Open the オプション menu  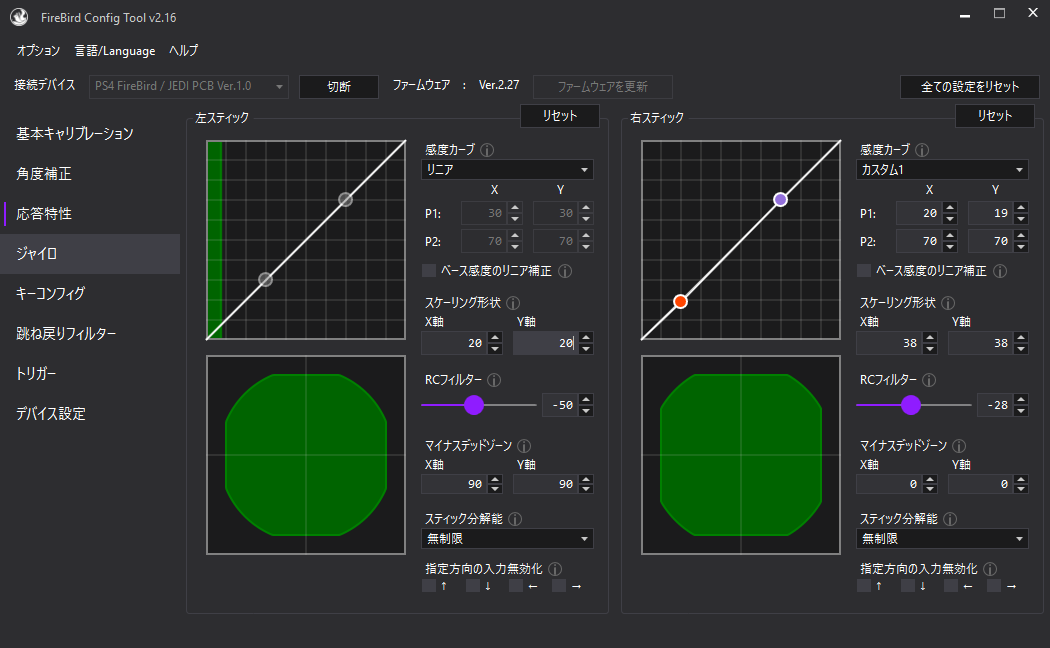(38, 50)
